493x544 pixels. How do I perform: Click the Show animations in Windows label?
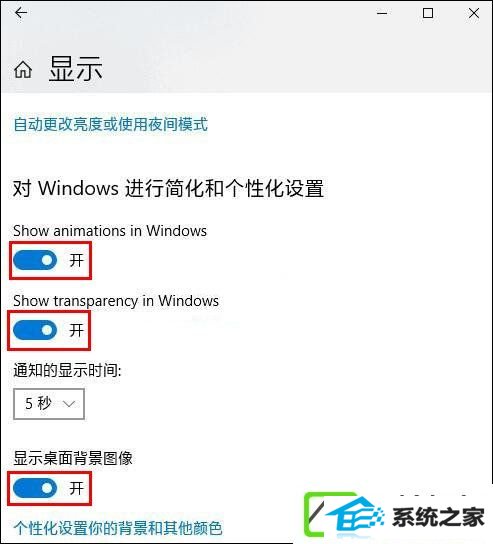point(110,231)
